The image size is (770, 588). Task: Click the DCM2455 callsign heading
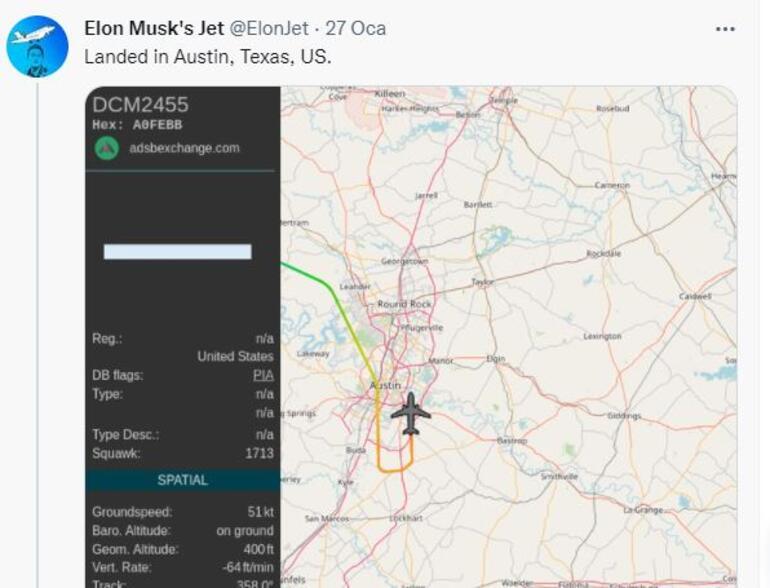click(x=140, y=105)
